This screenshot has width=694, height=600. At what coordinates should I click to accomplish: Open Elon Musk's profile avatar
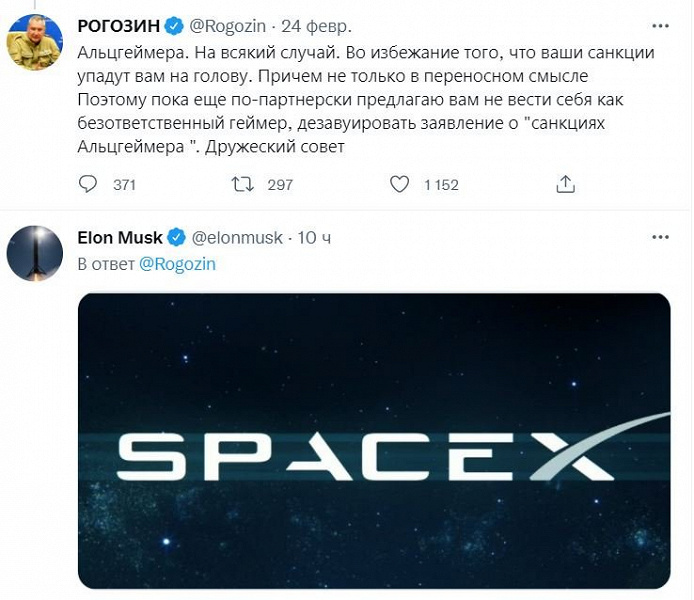click(35, 253)
